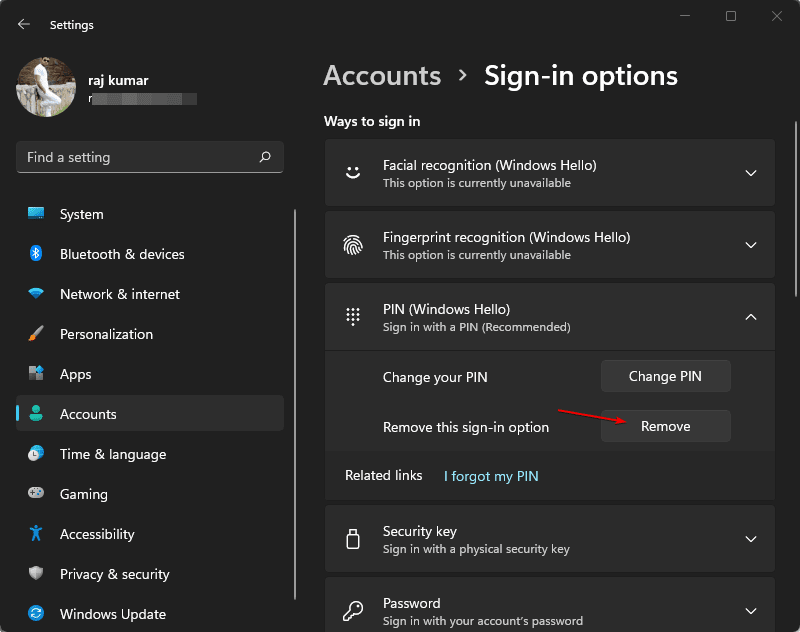Expand the Security key option

751,538
